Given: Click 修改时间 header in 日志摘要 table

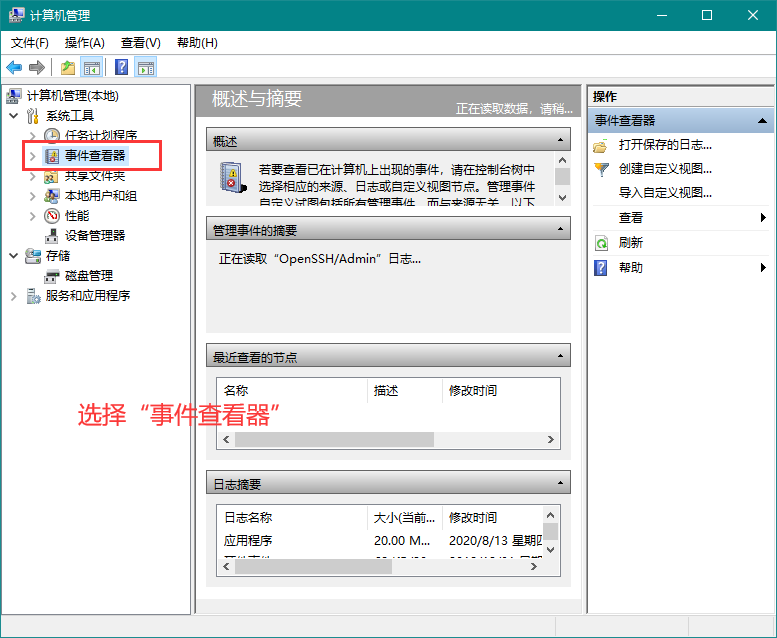Looking at the screenshot, I should (x=493, y=518).
